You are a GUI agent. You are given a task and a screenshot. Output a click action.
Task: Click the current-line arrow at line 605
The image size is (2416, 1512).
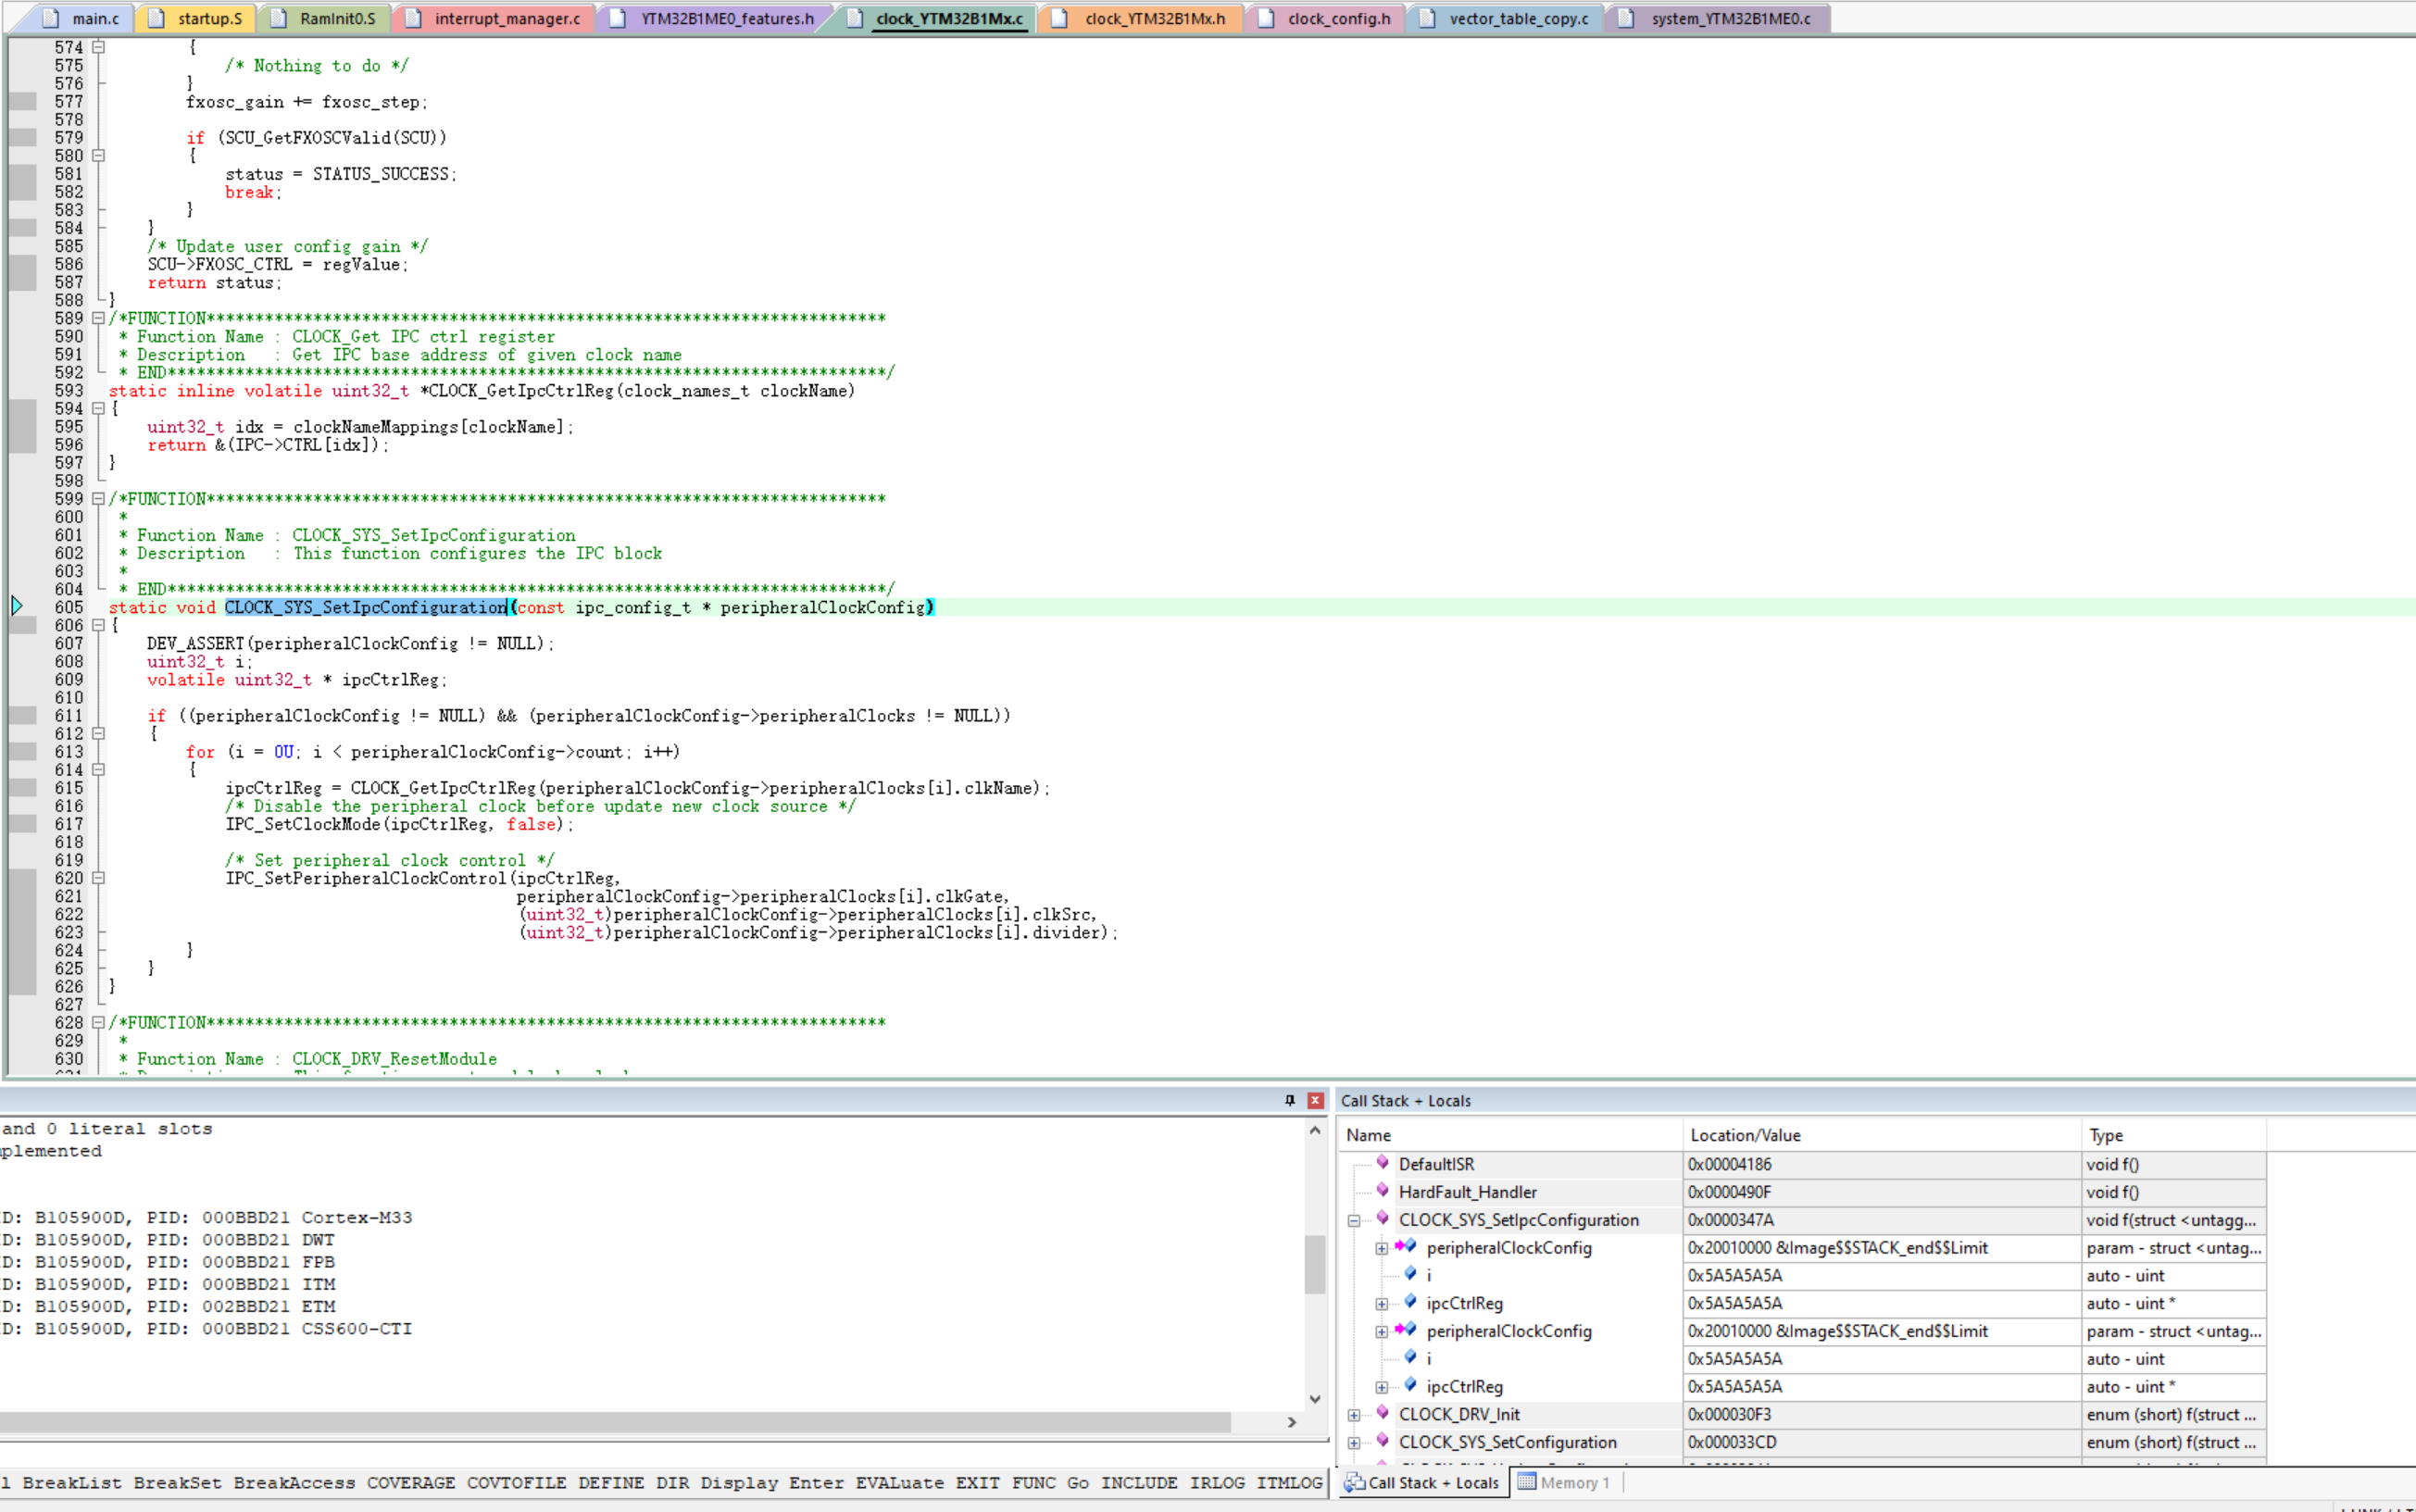pos(17,605)
